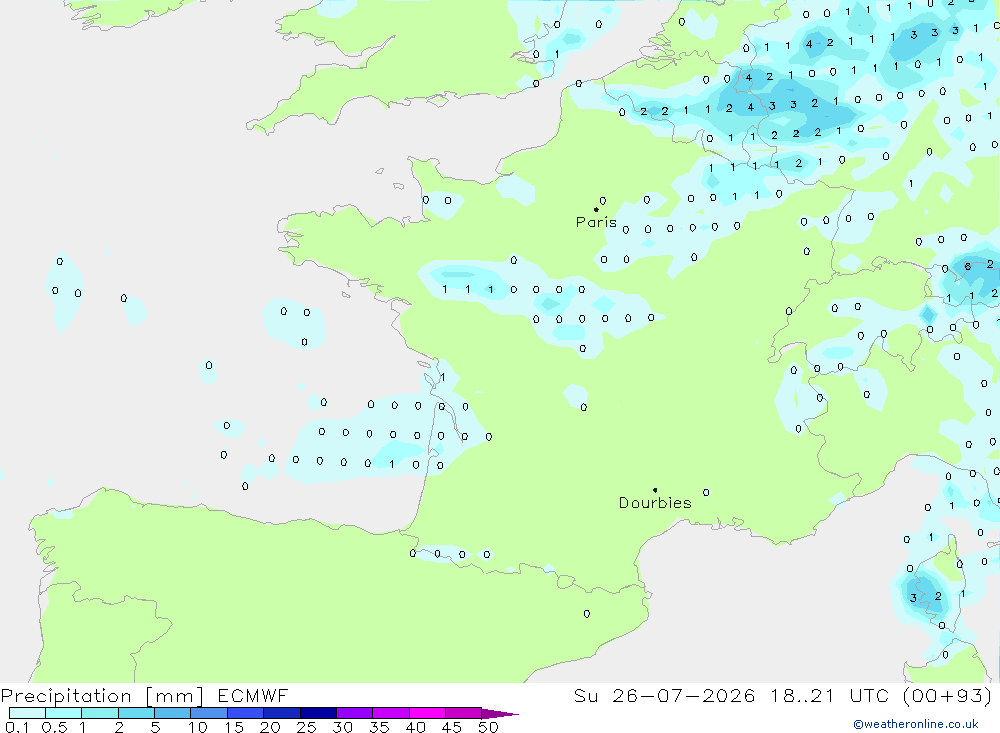Viewport: 1000px width, 733px height.
Task: Click the 0.1 legend scale label
Action: [17, 727]
